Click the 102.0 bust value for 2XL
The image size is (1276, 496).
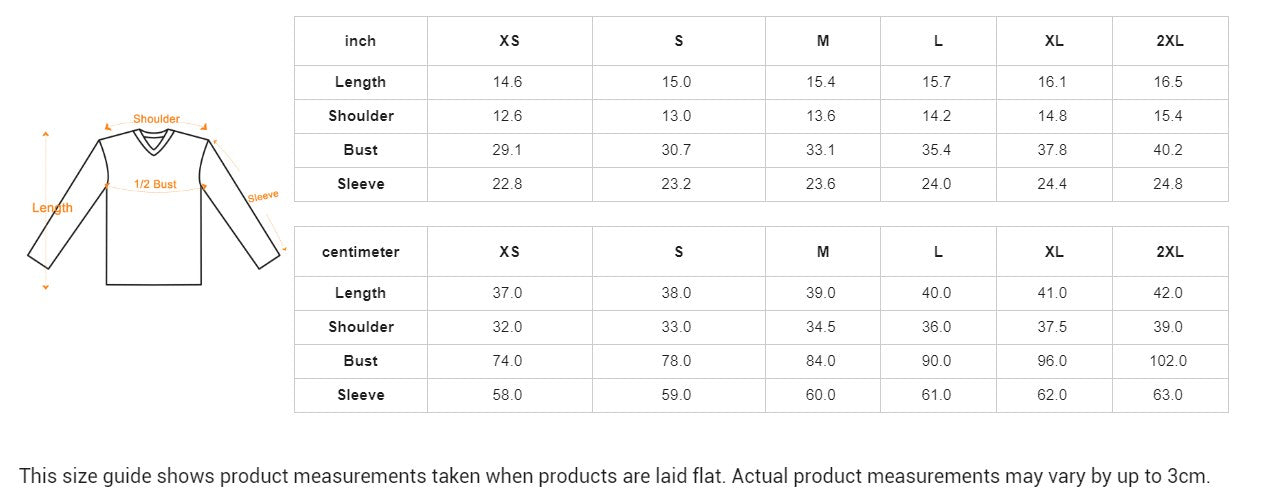click(x=1168, y=361)
